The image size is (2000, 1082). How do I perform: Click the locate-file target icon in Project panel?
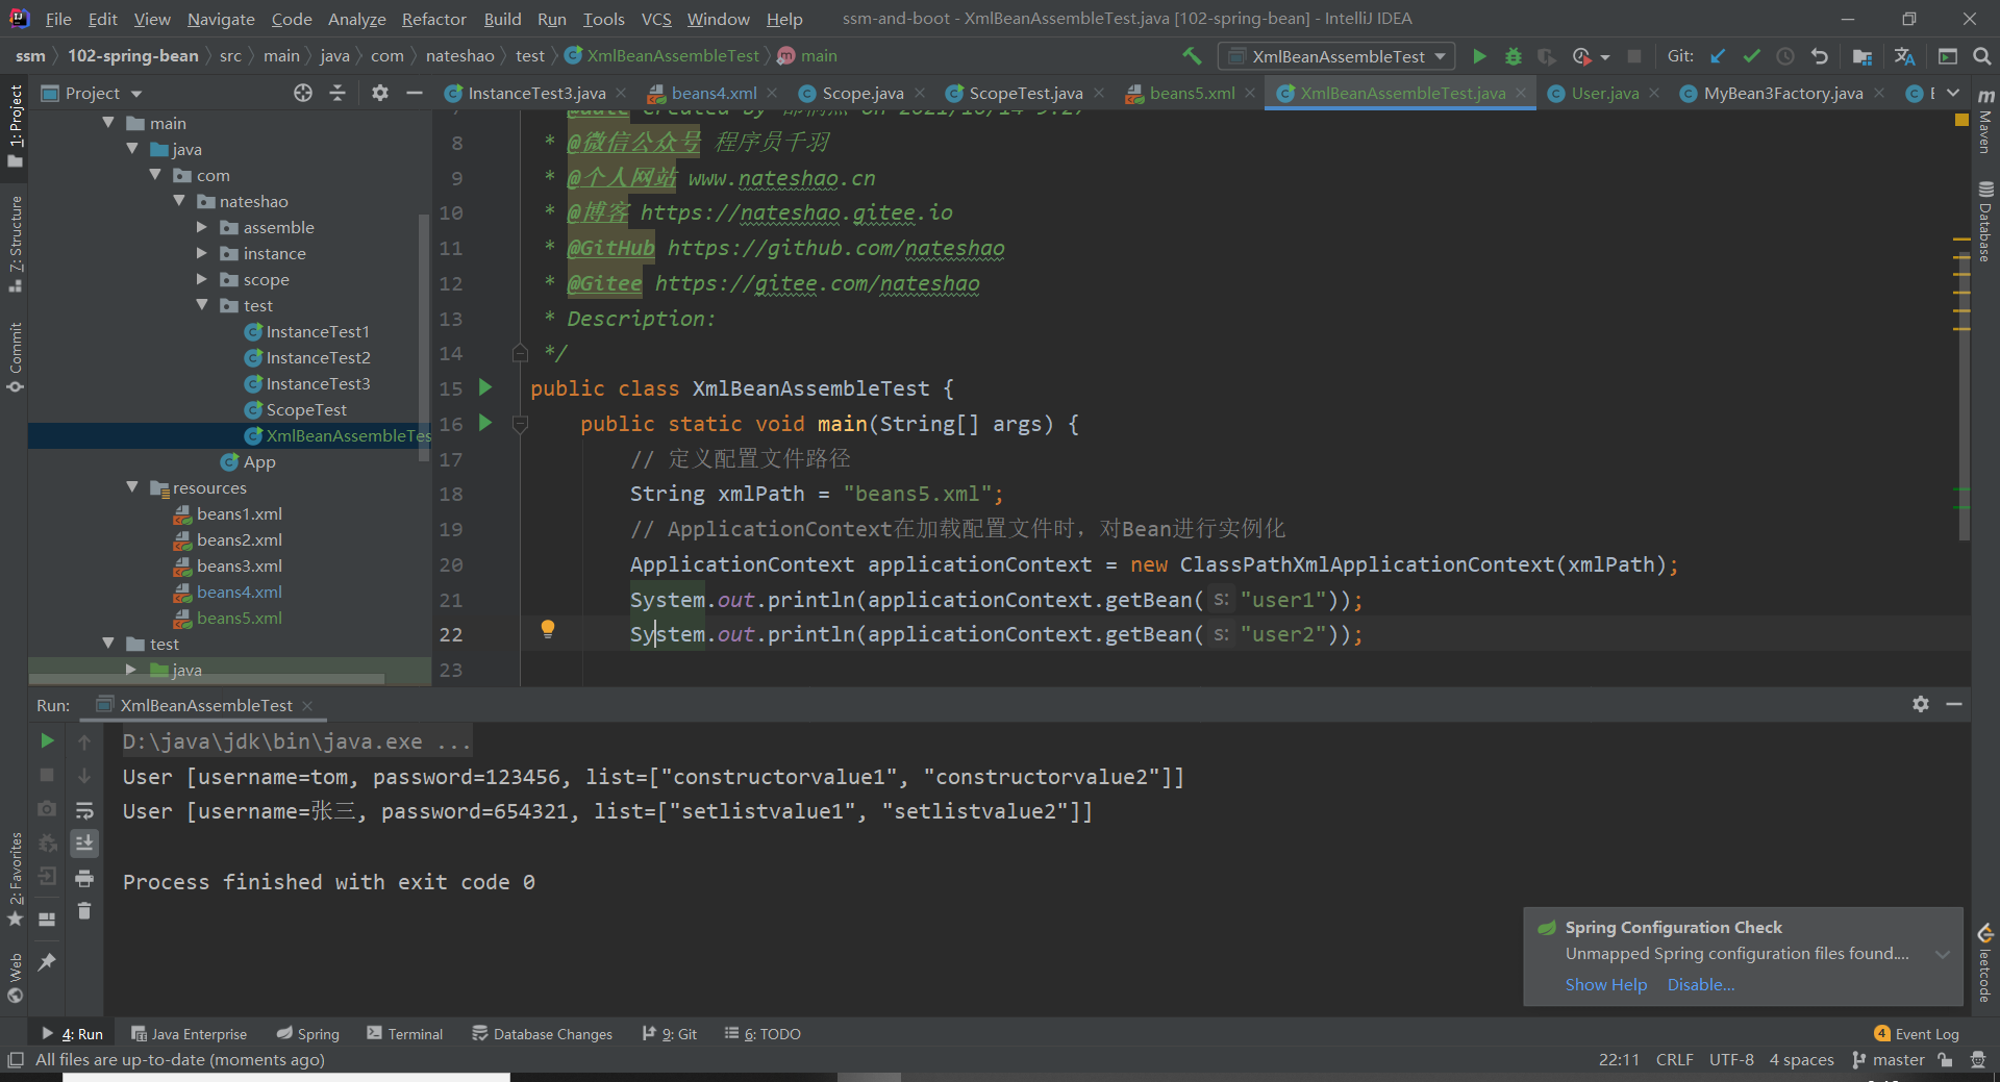[x=303, y=93]
